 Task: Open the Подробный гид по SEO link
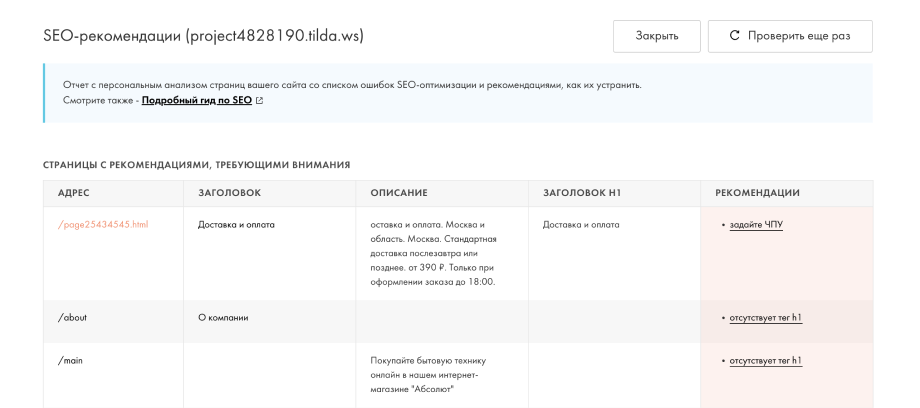196,101
